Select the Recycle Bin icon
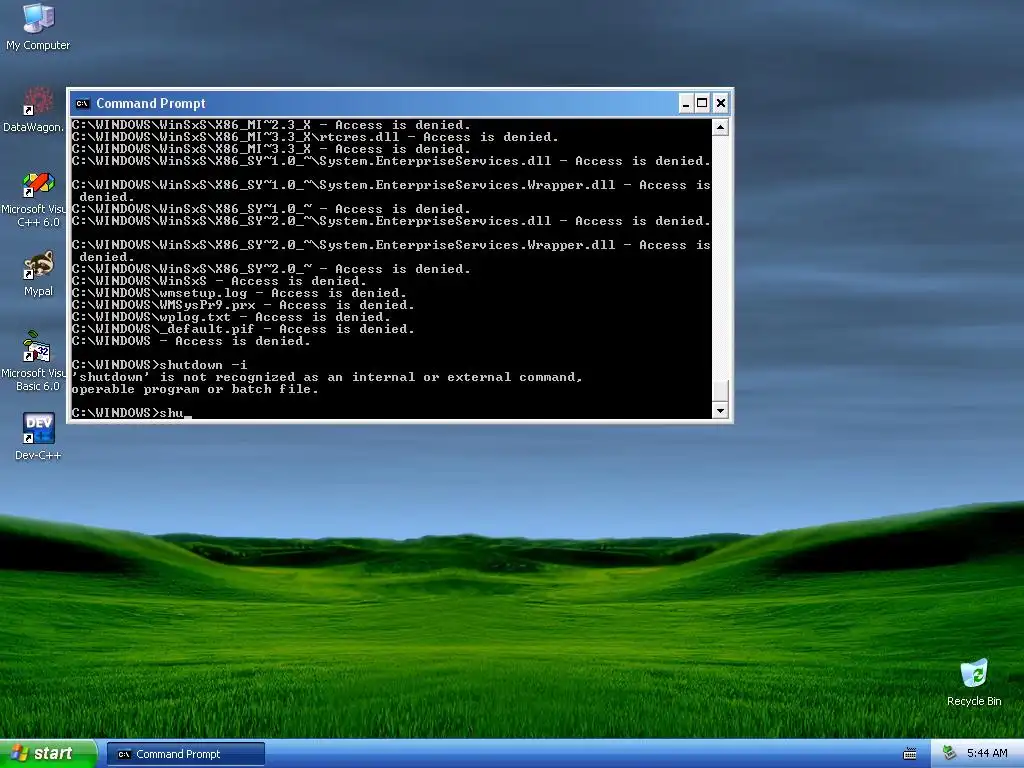The image size is (1024, 768). point(974,683)
